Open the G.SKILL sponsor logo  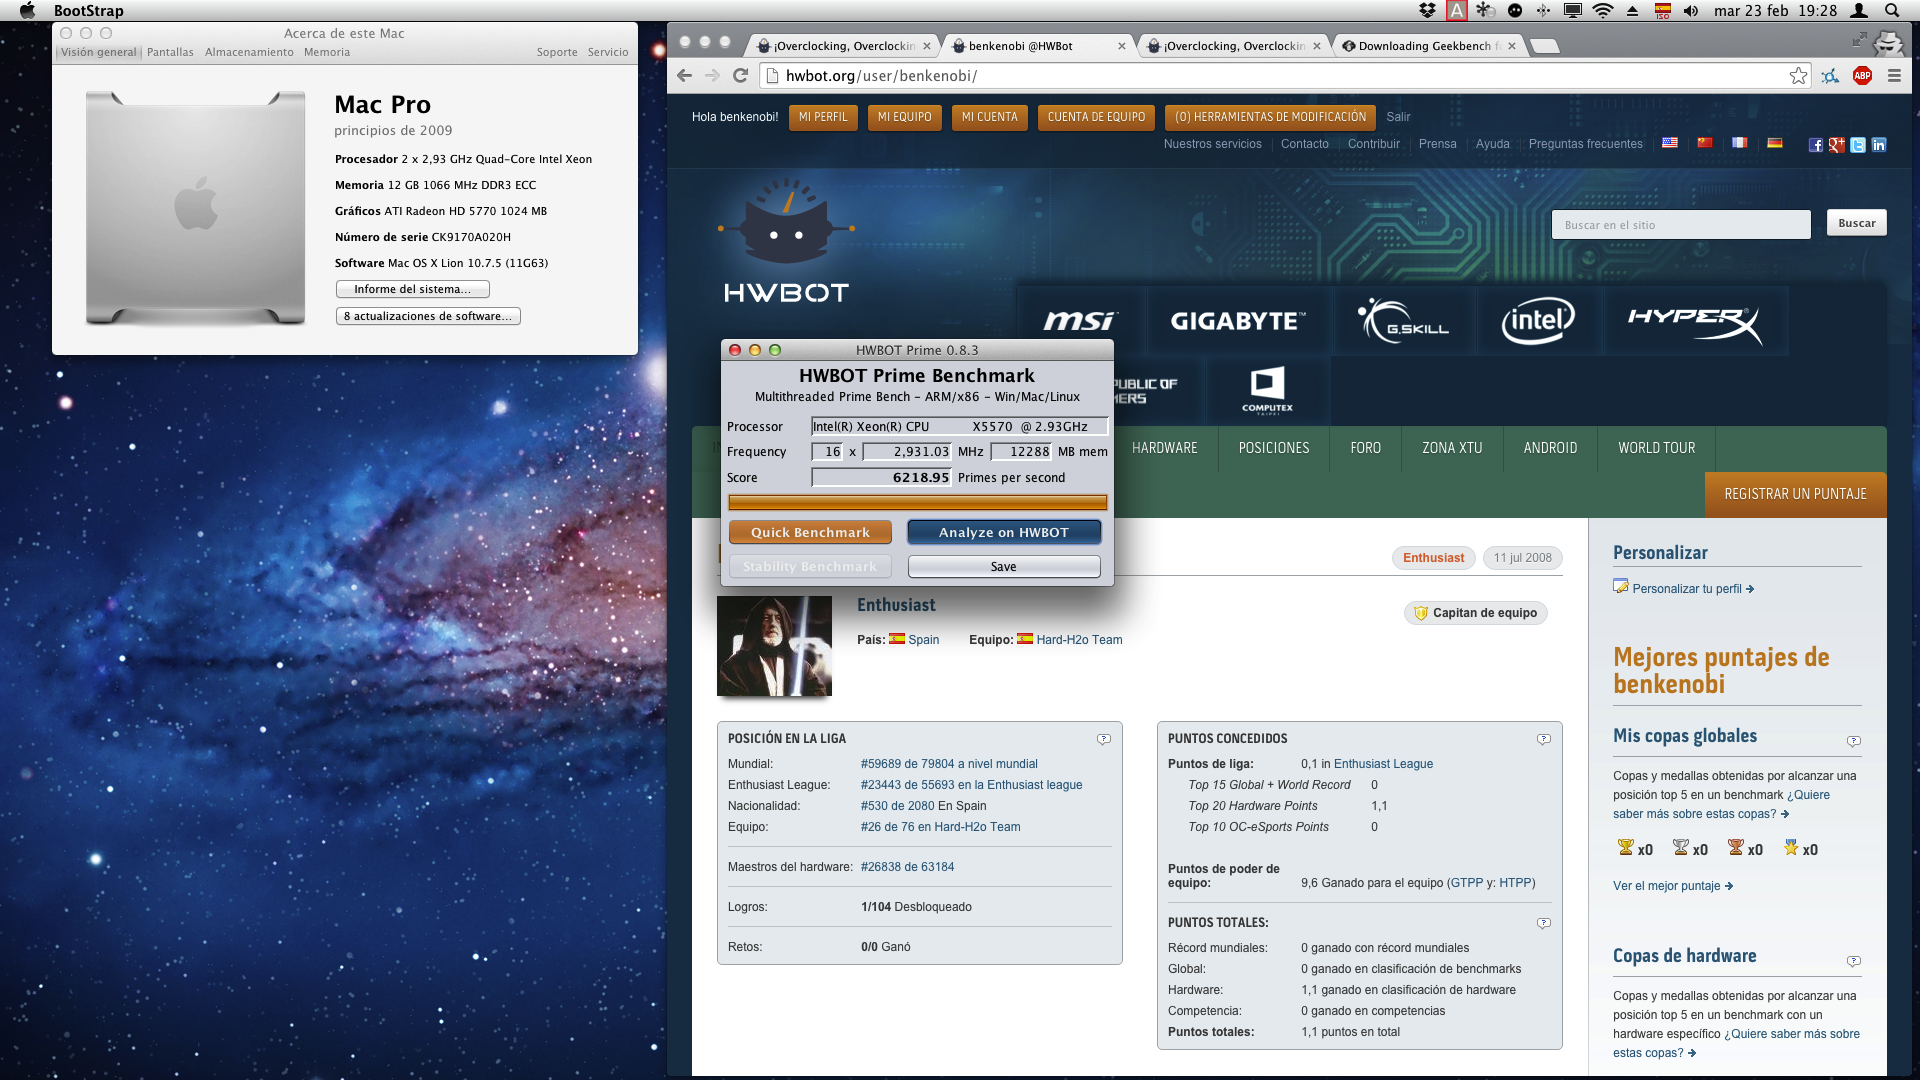coord(1404,320)
